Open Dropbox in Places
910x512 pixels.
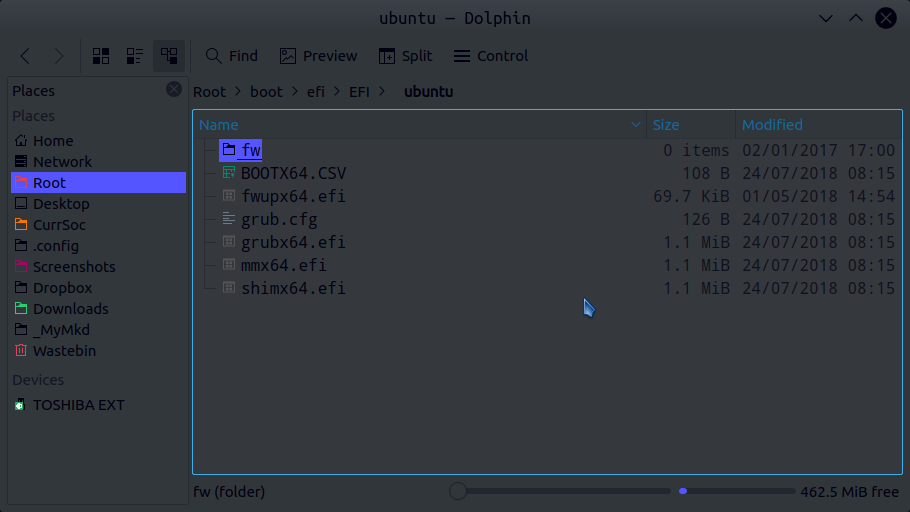98,288
